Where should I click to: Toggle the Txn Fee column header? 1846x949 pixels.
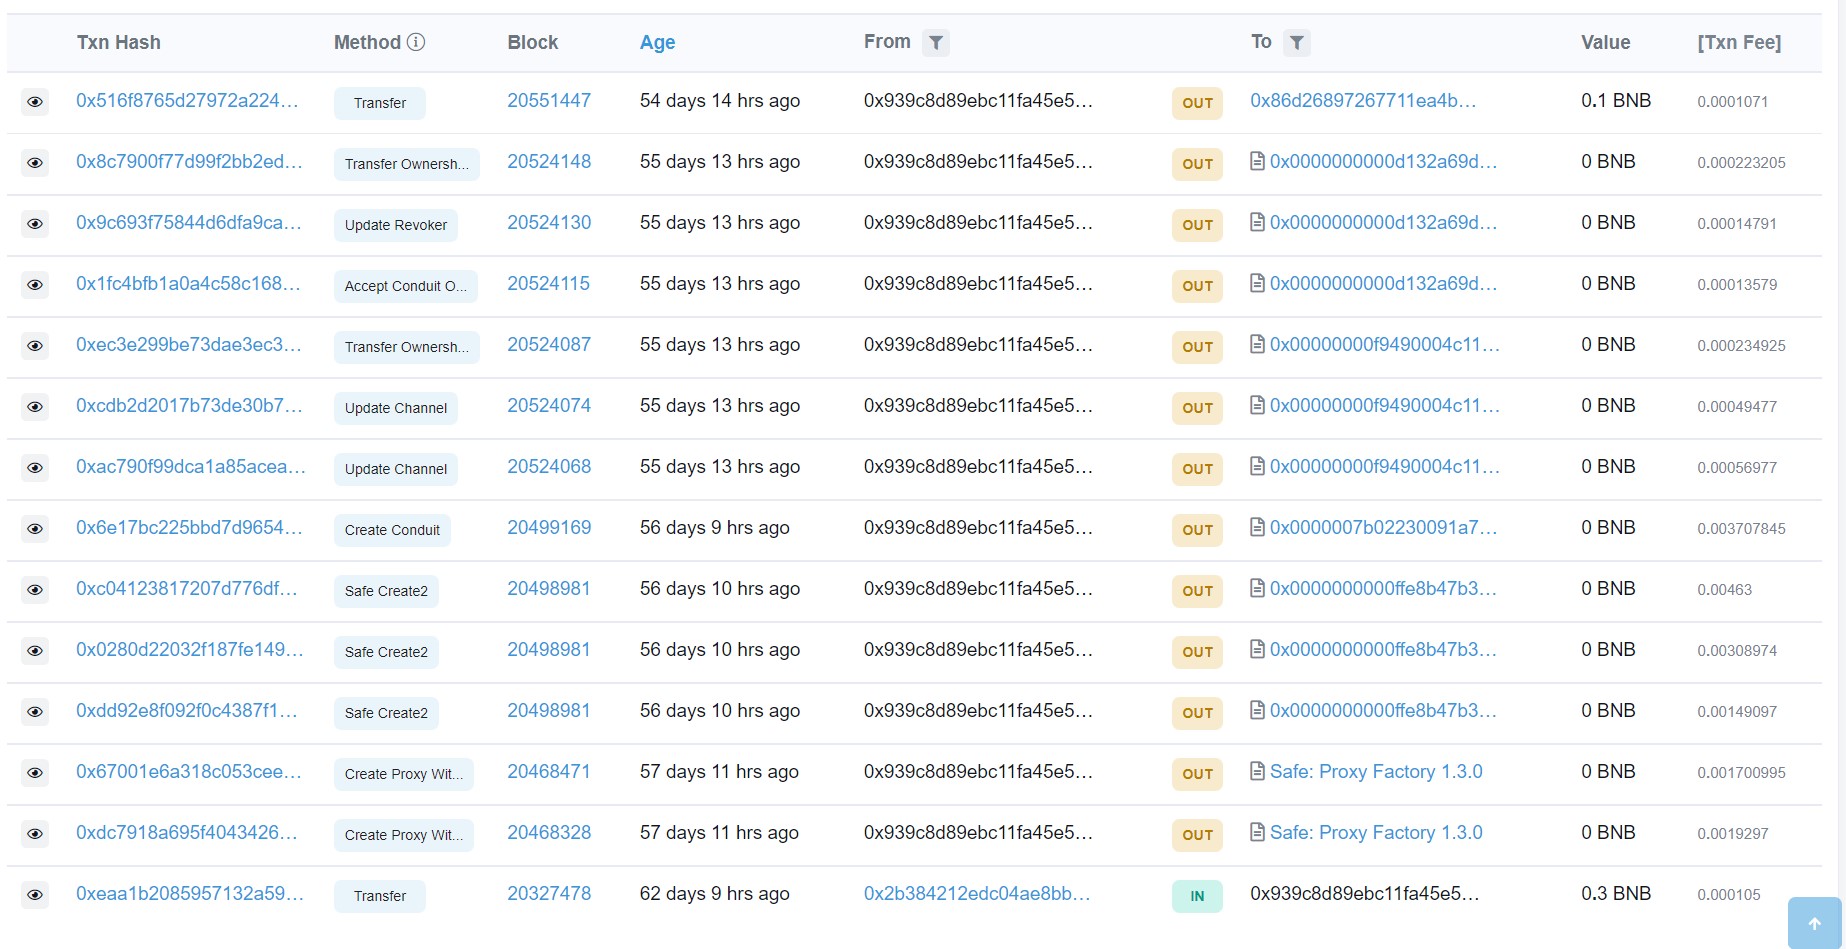(1738, 42)
